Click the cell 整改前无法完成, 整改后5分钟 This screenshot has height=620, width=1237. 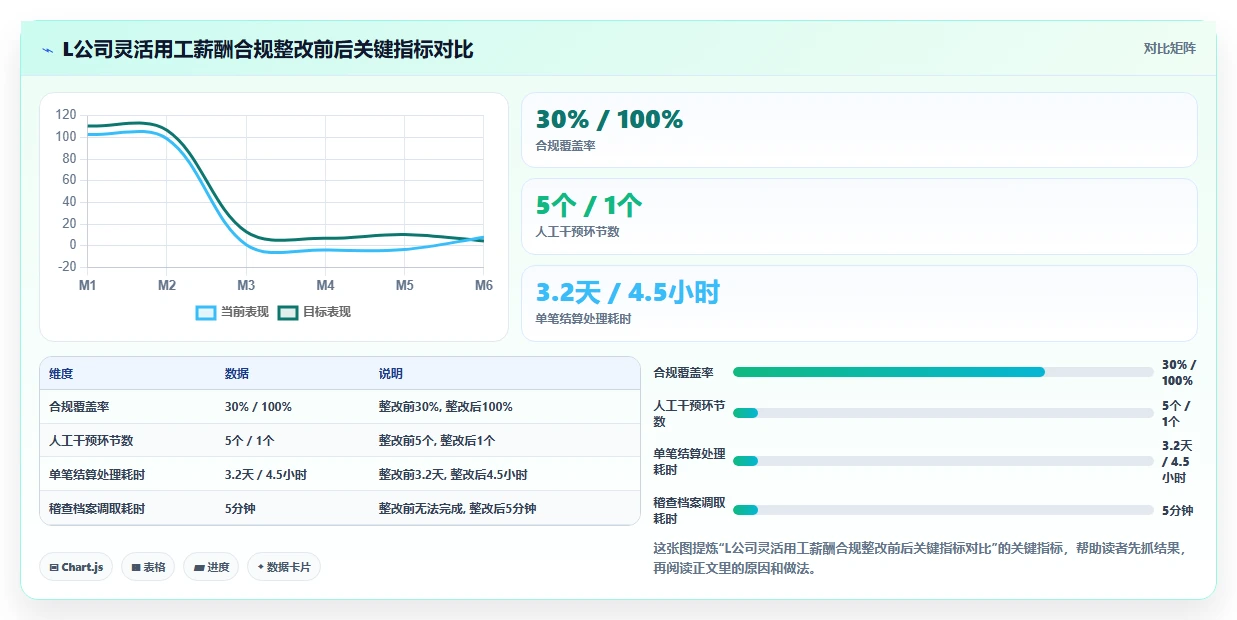pos(457,509)
